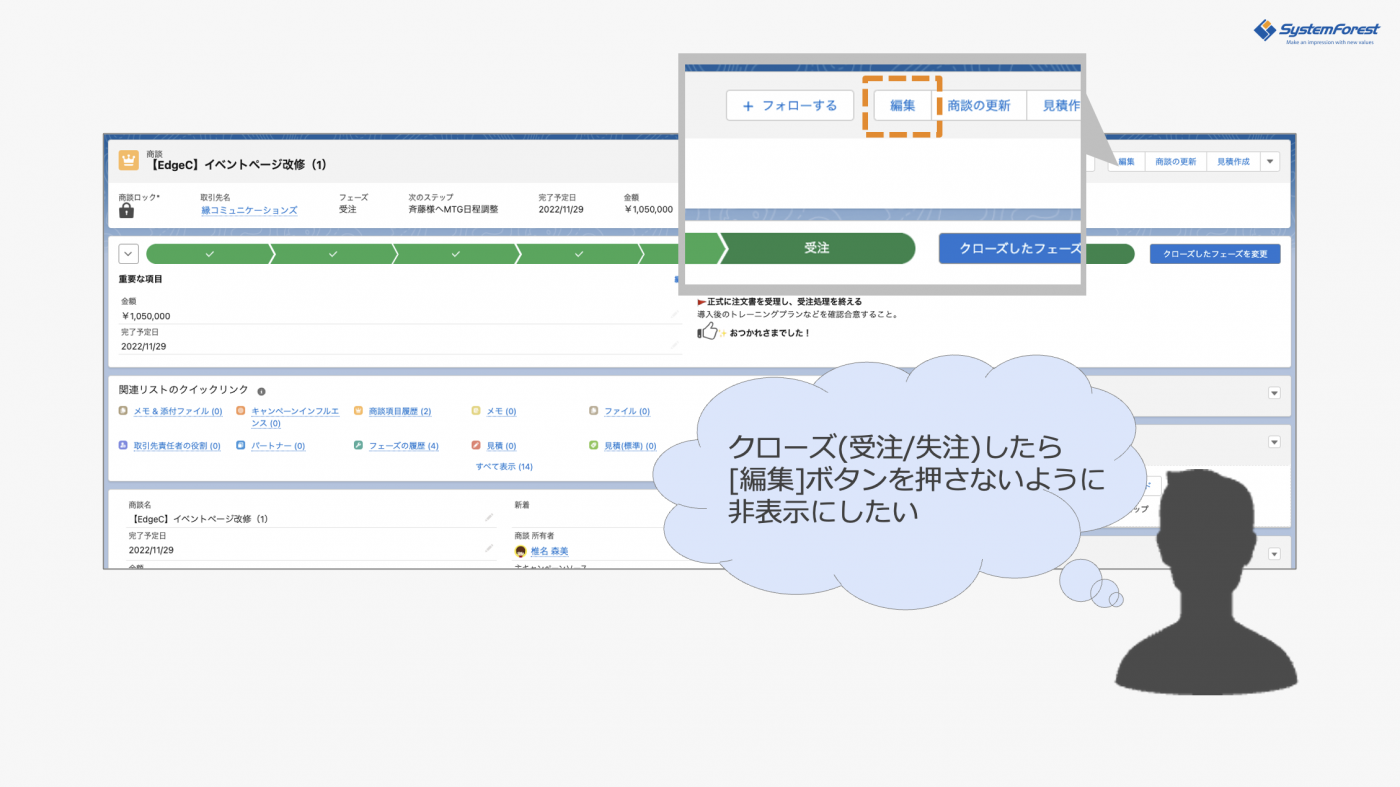1400x787 pixels.
Task: Open the メモ (0) quick link
Action: (x=501, y=411)
